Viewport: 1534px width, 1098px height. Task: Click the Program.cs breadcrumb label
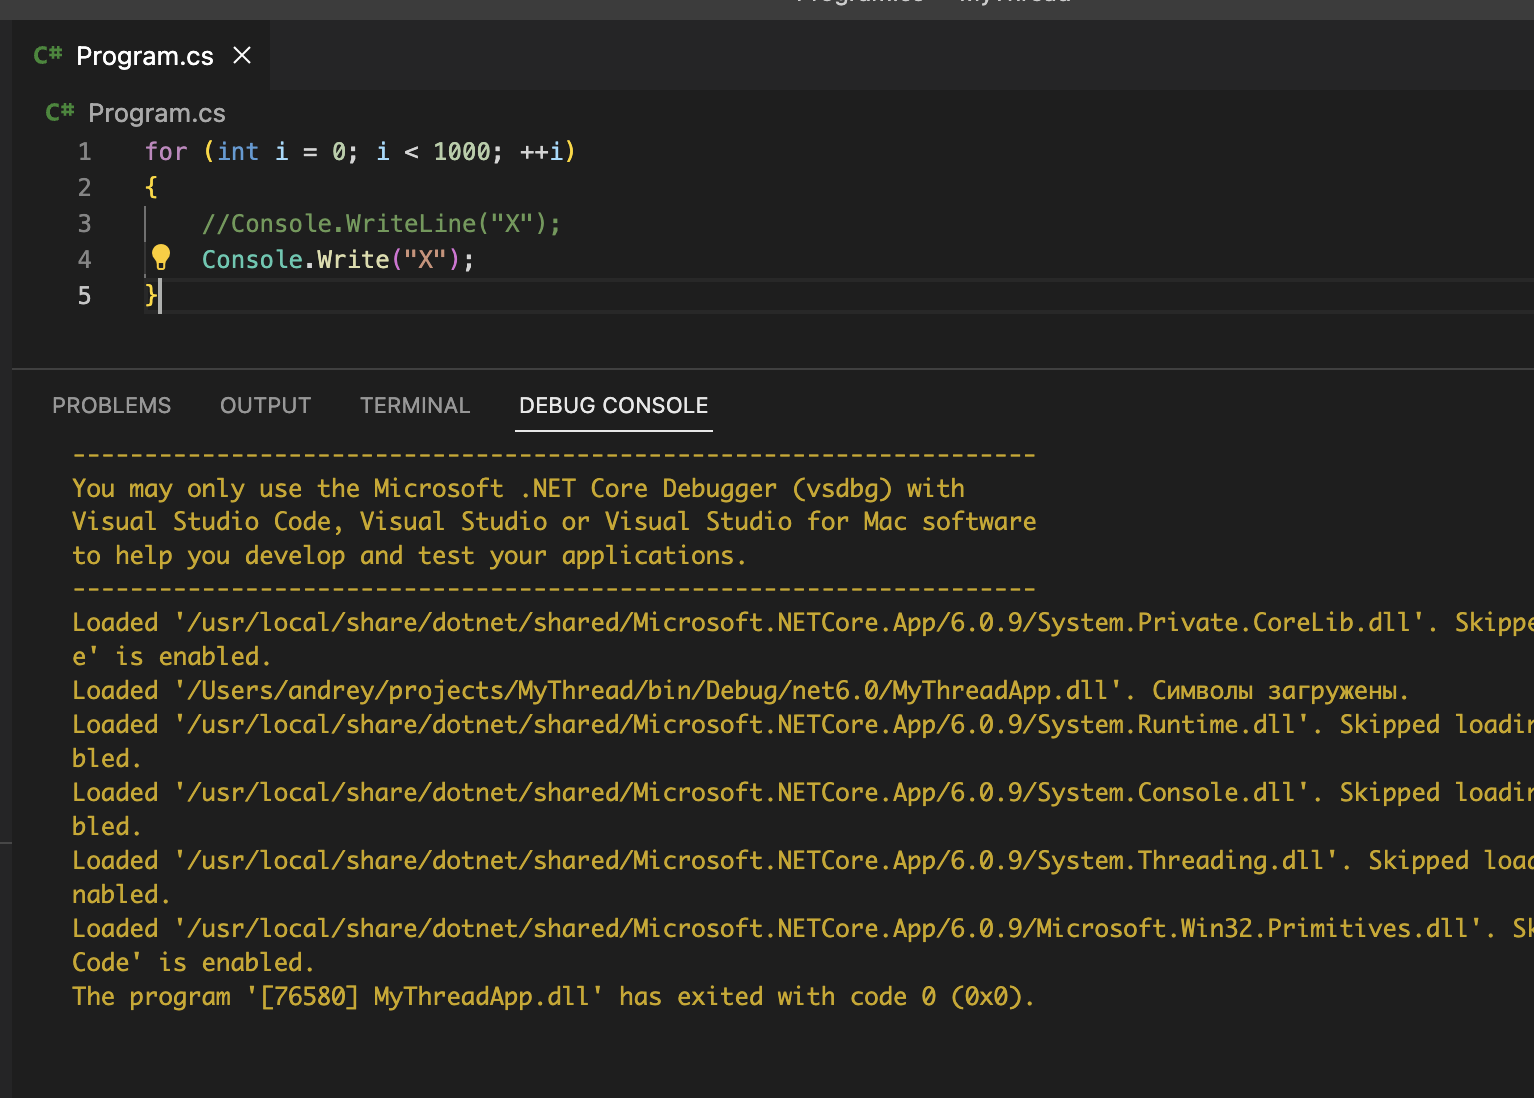point(157,113)
